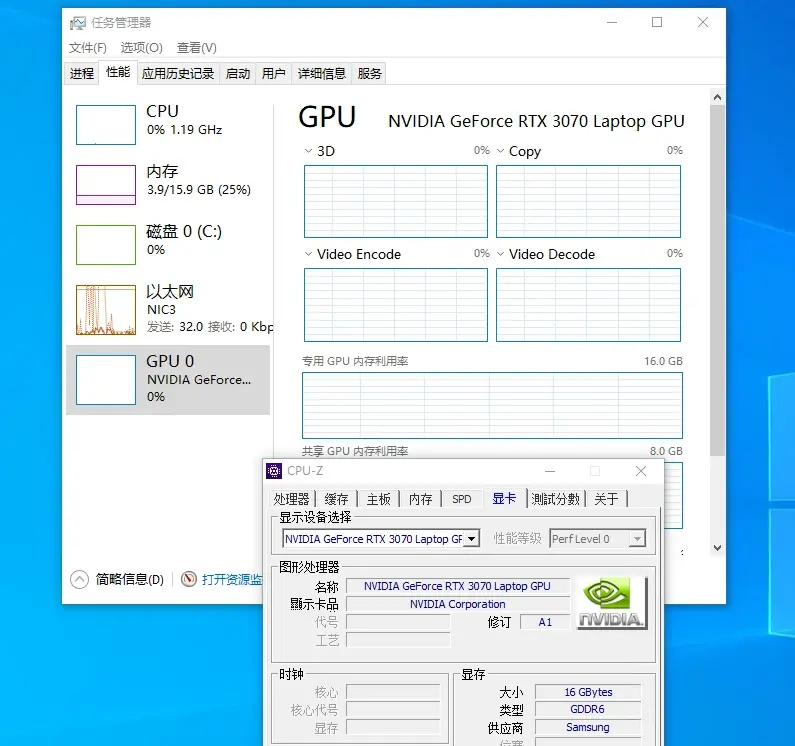Open the display device selection dropdown in CPU-Z

pyautogui.click(x=472, y=539)
